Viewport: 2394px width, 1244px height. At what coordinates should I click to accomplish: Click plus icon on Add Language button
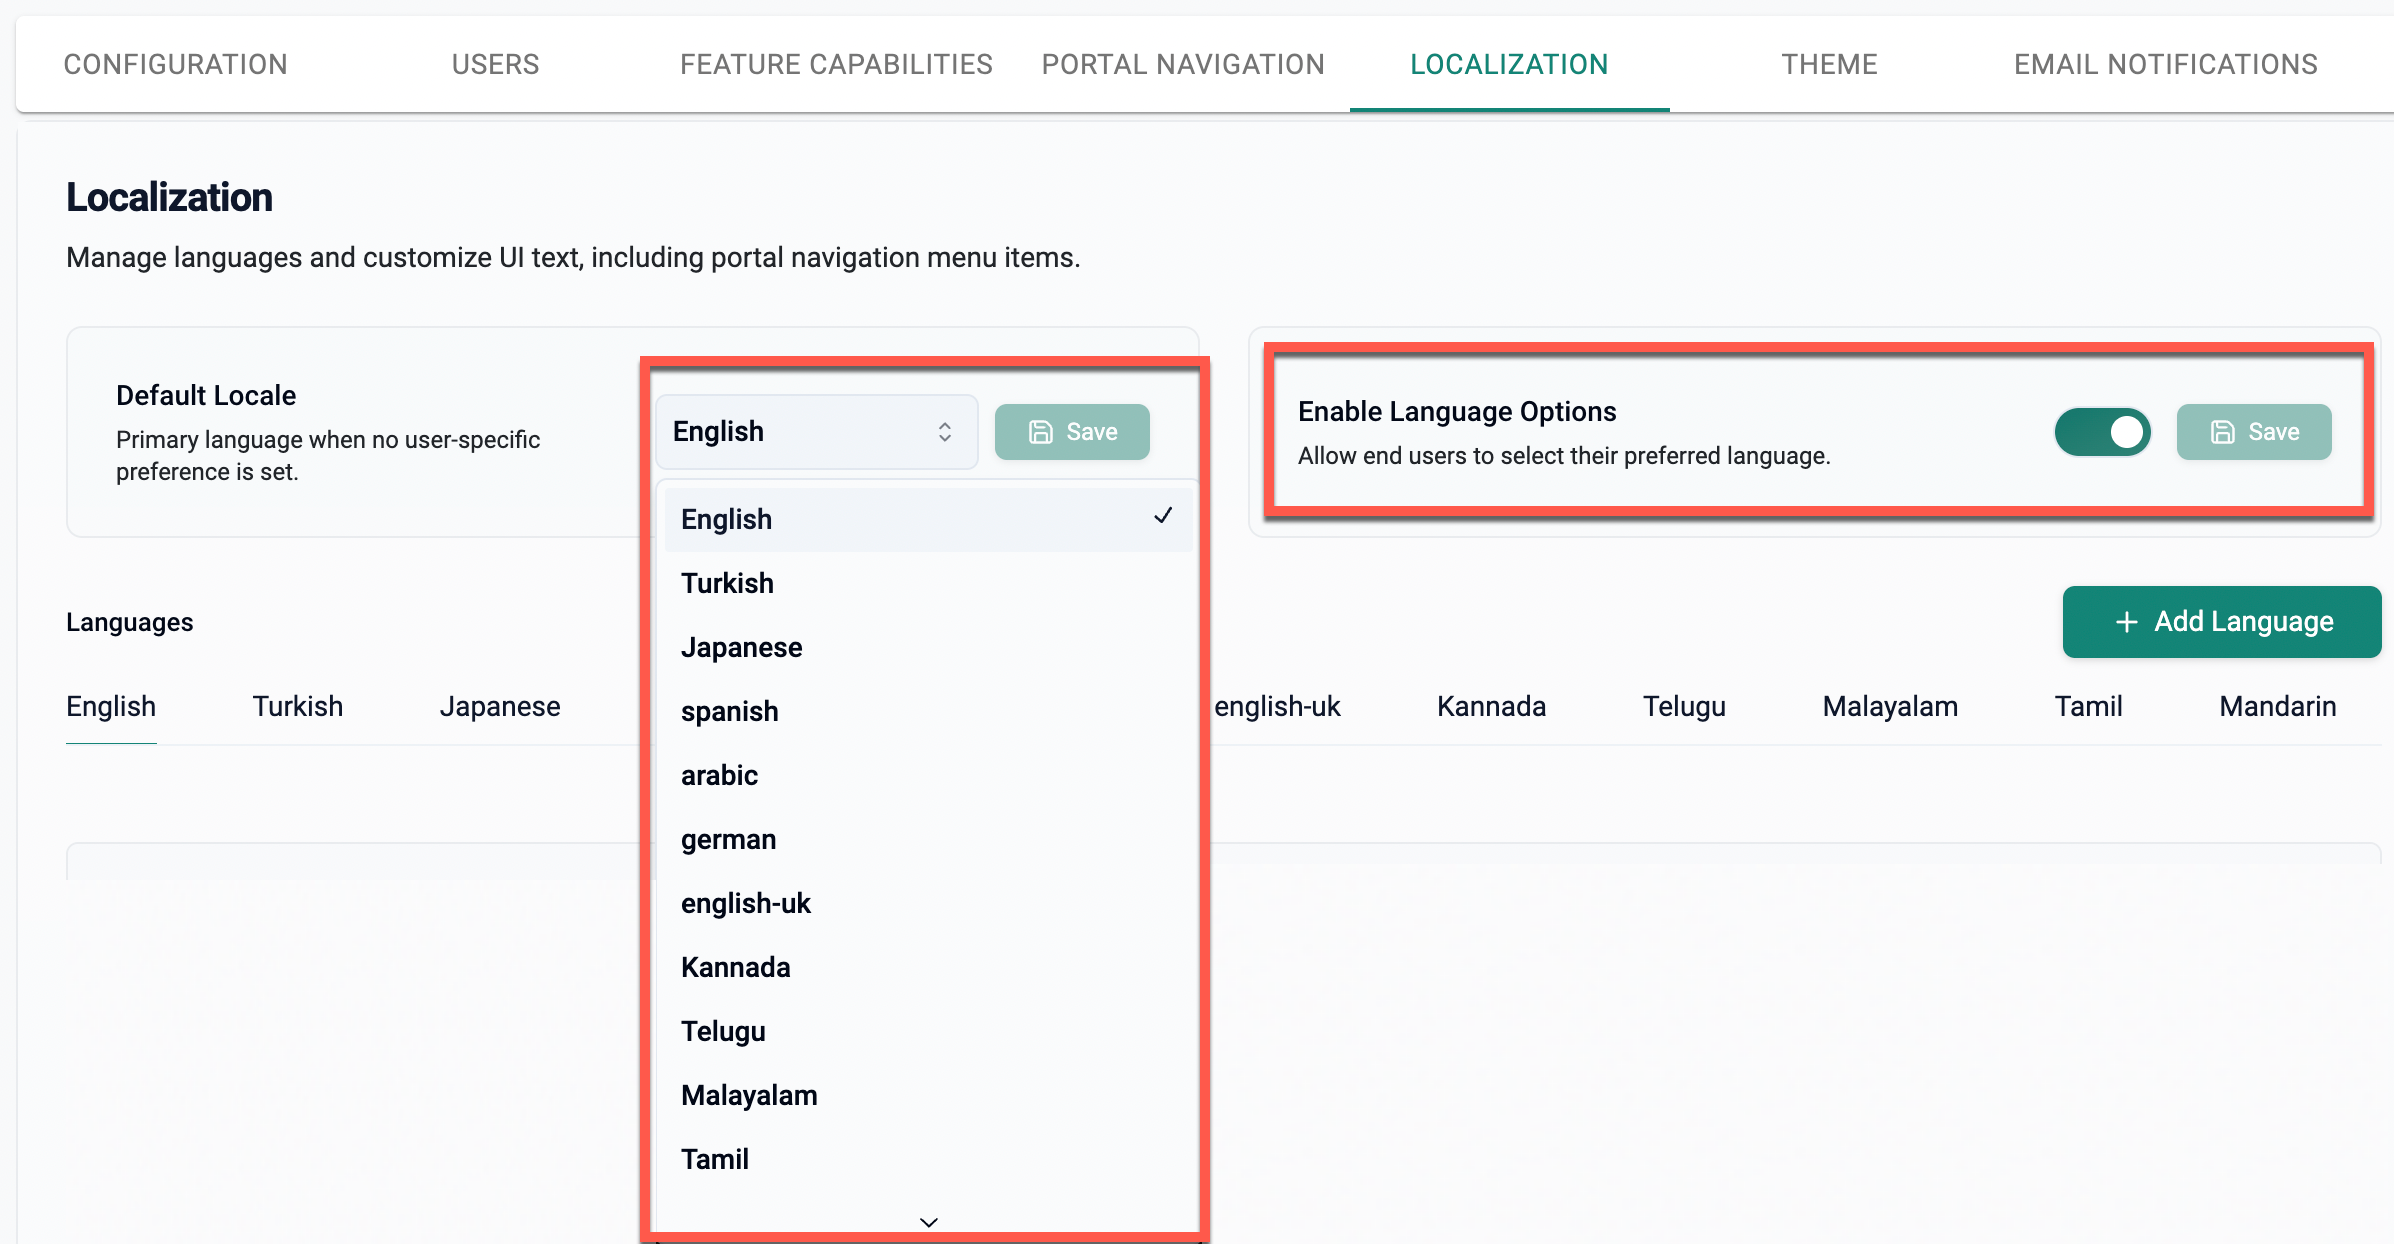tap(2126, 622)
